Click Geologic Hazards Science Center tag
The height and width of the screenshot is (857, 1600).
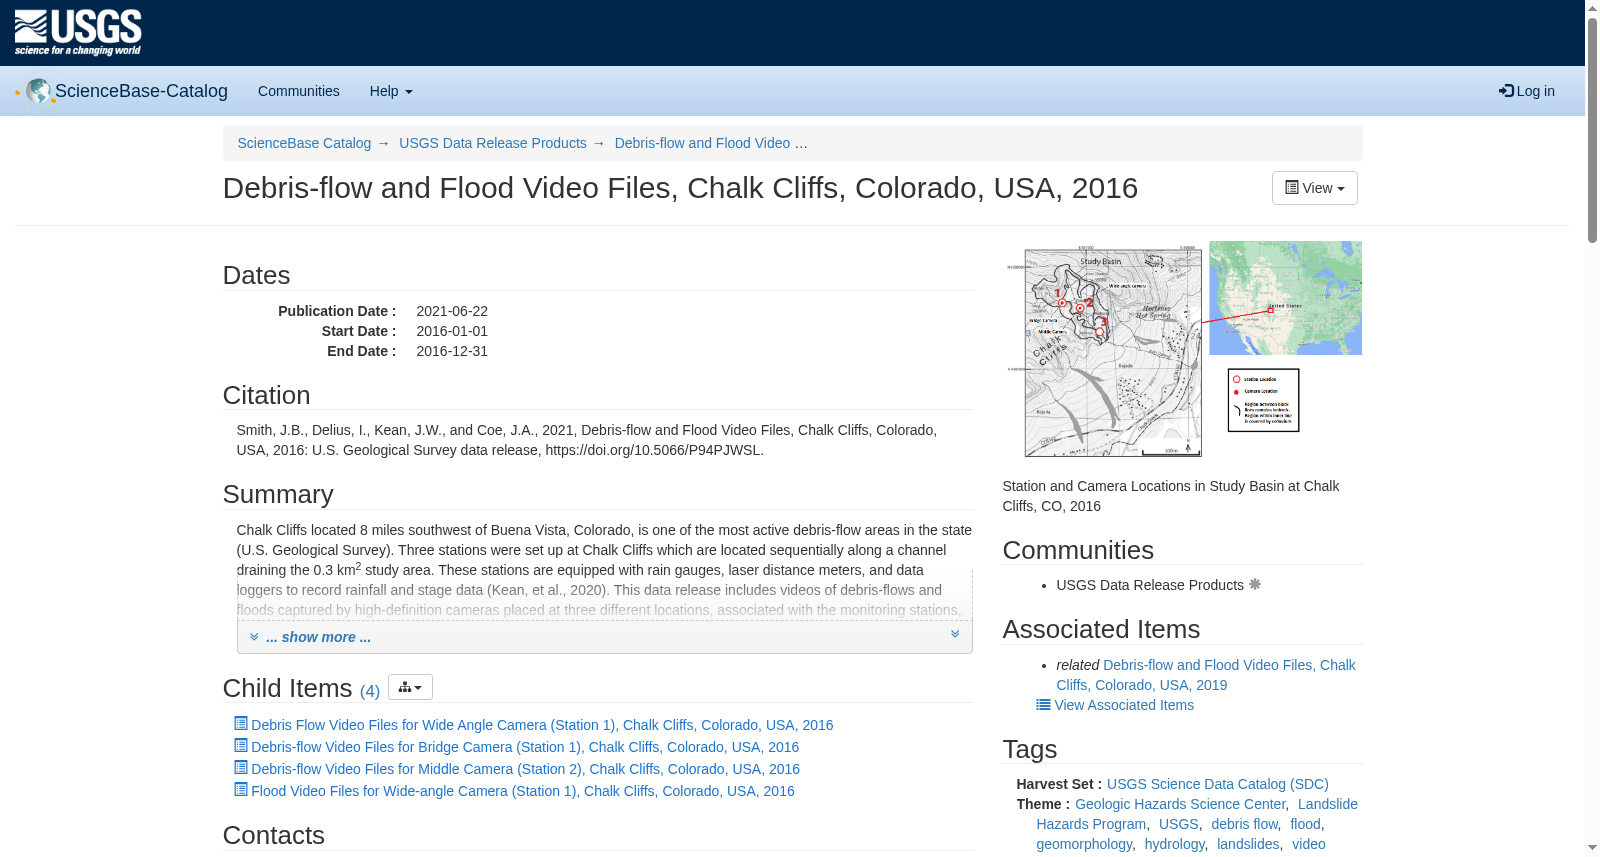tap(1180, 804)
